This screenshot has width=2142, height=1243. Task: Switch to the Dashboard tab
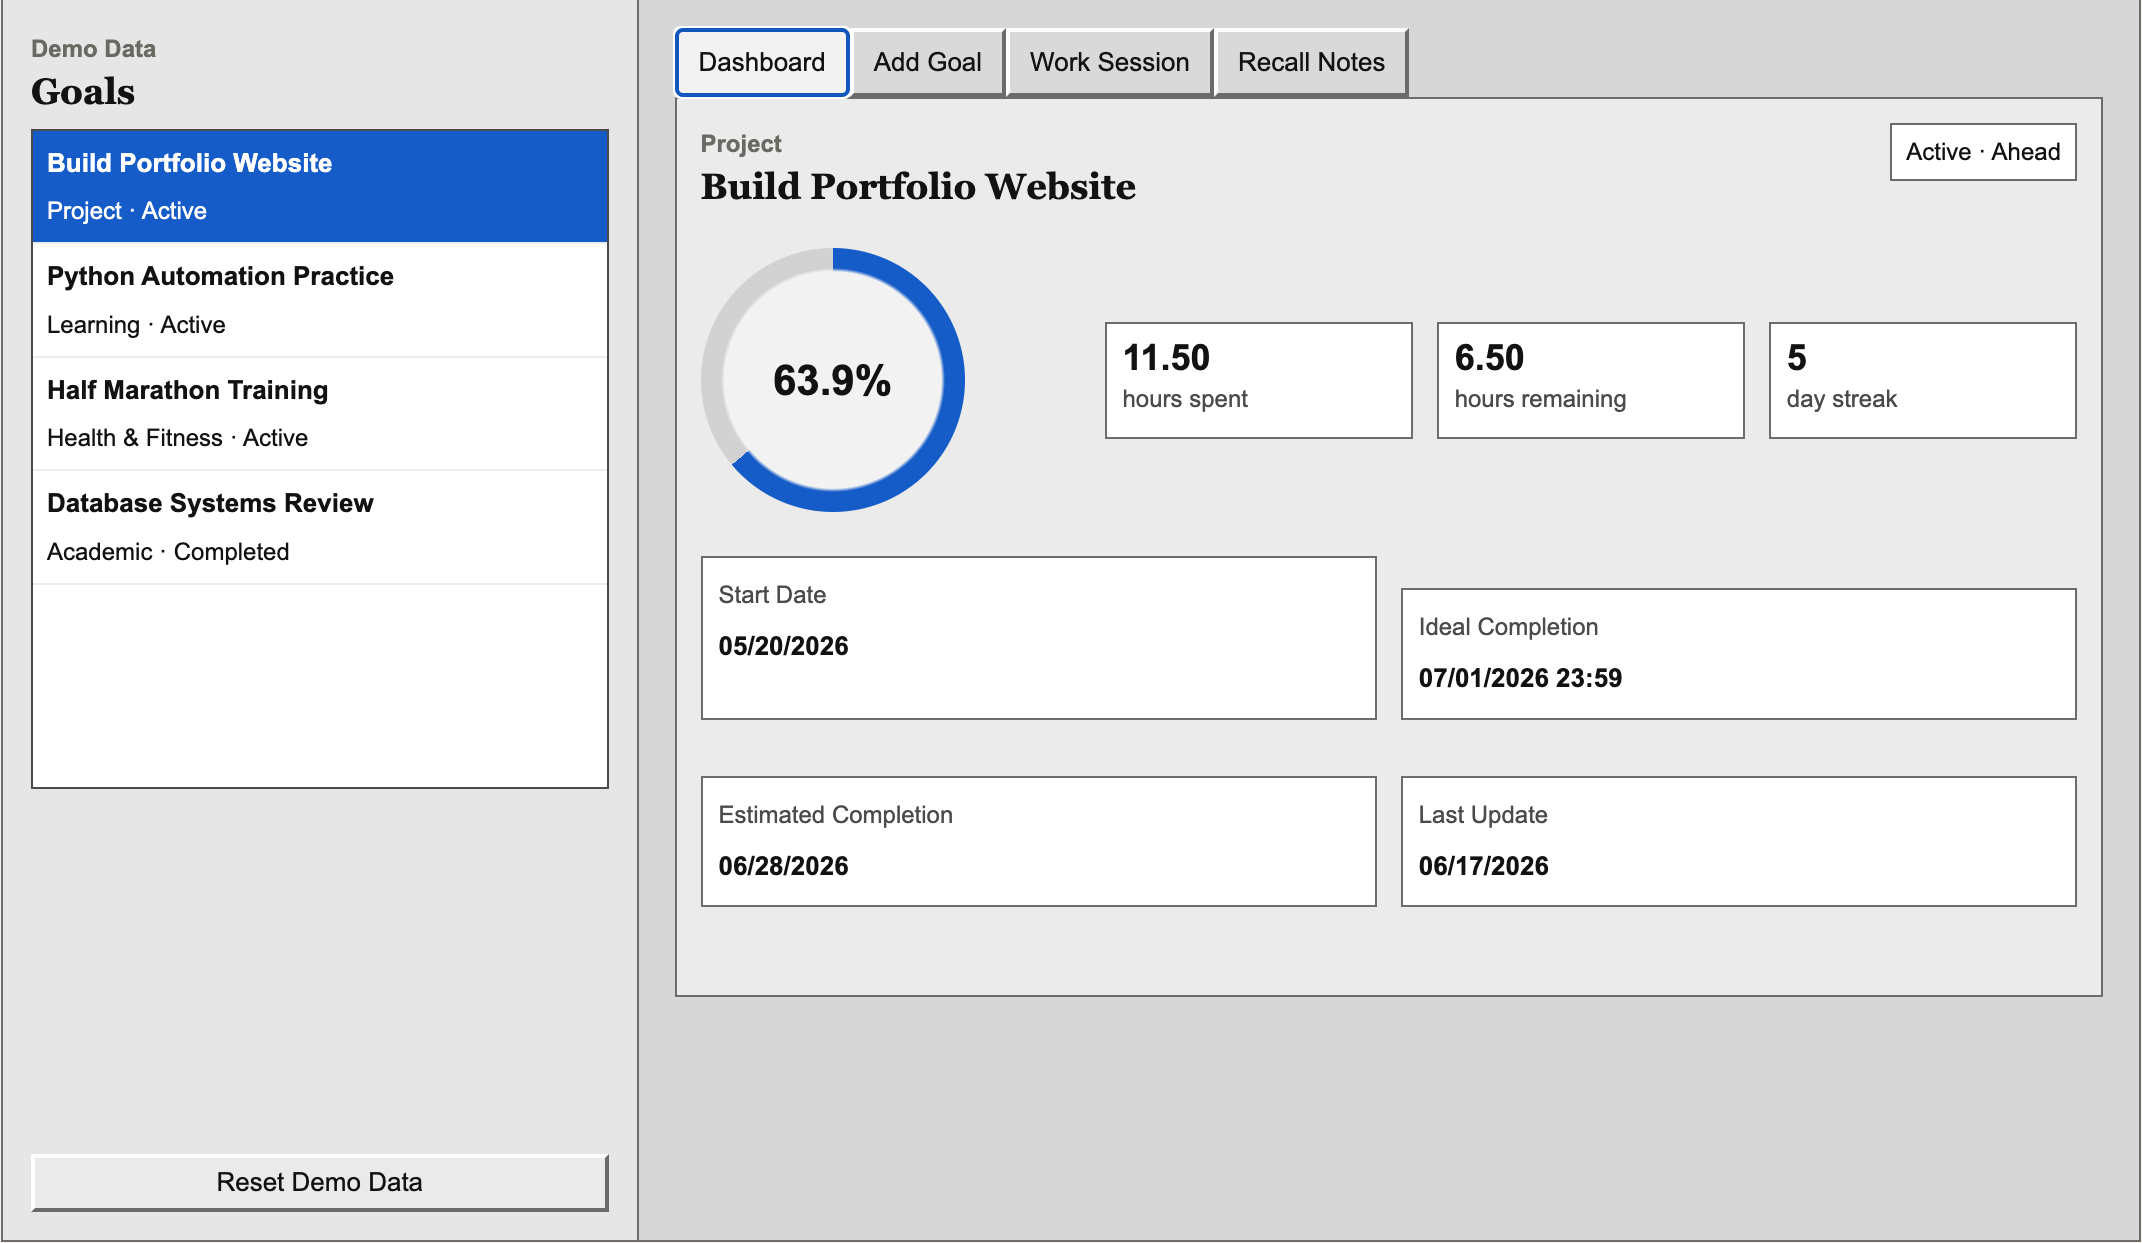click(x=762, y=62)
